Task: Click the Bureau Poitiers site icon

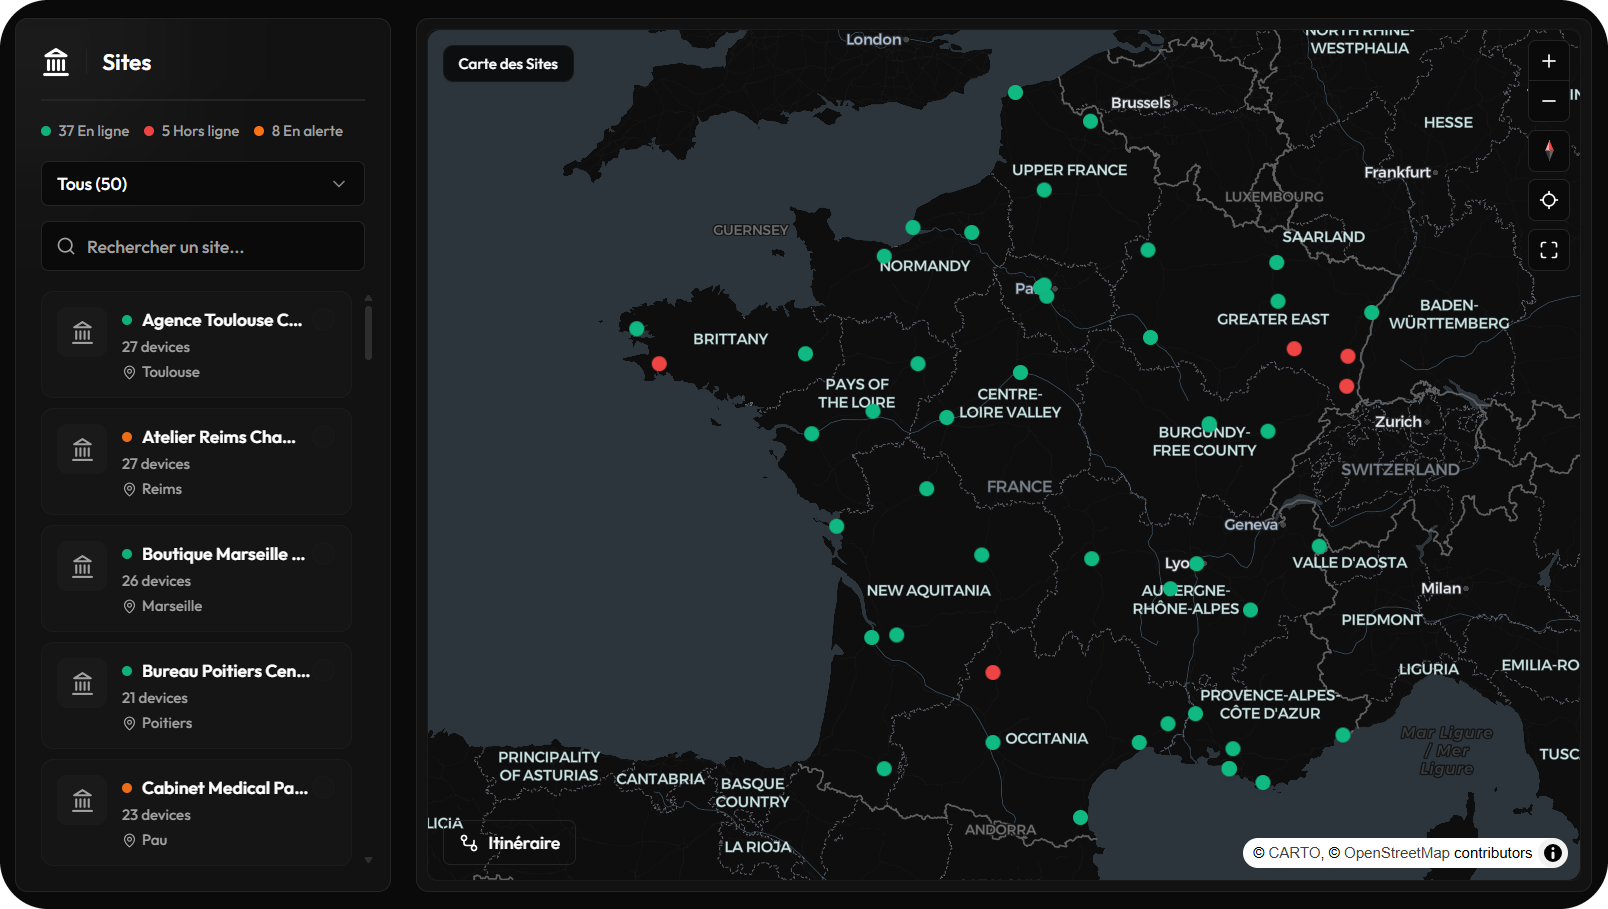Action: click(x=82, y=683)
